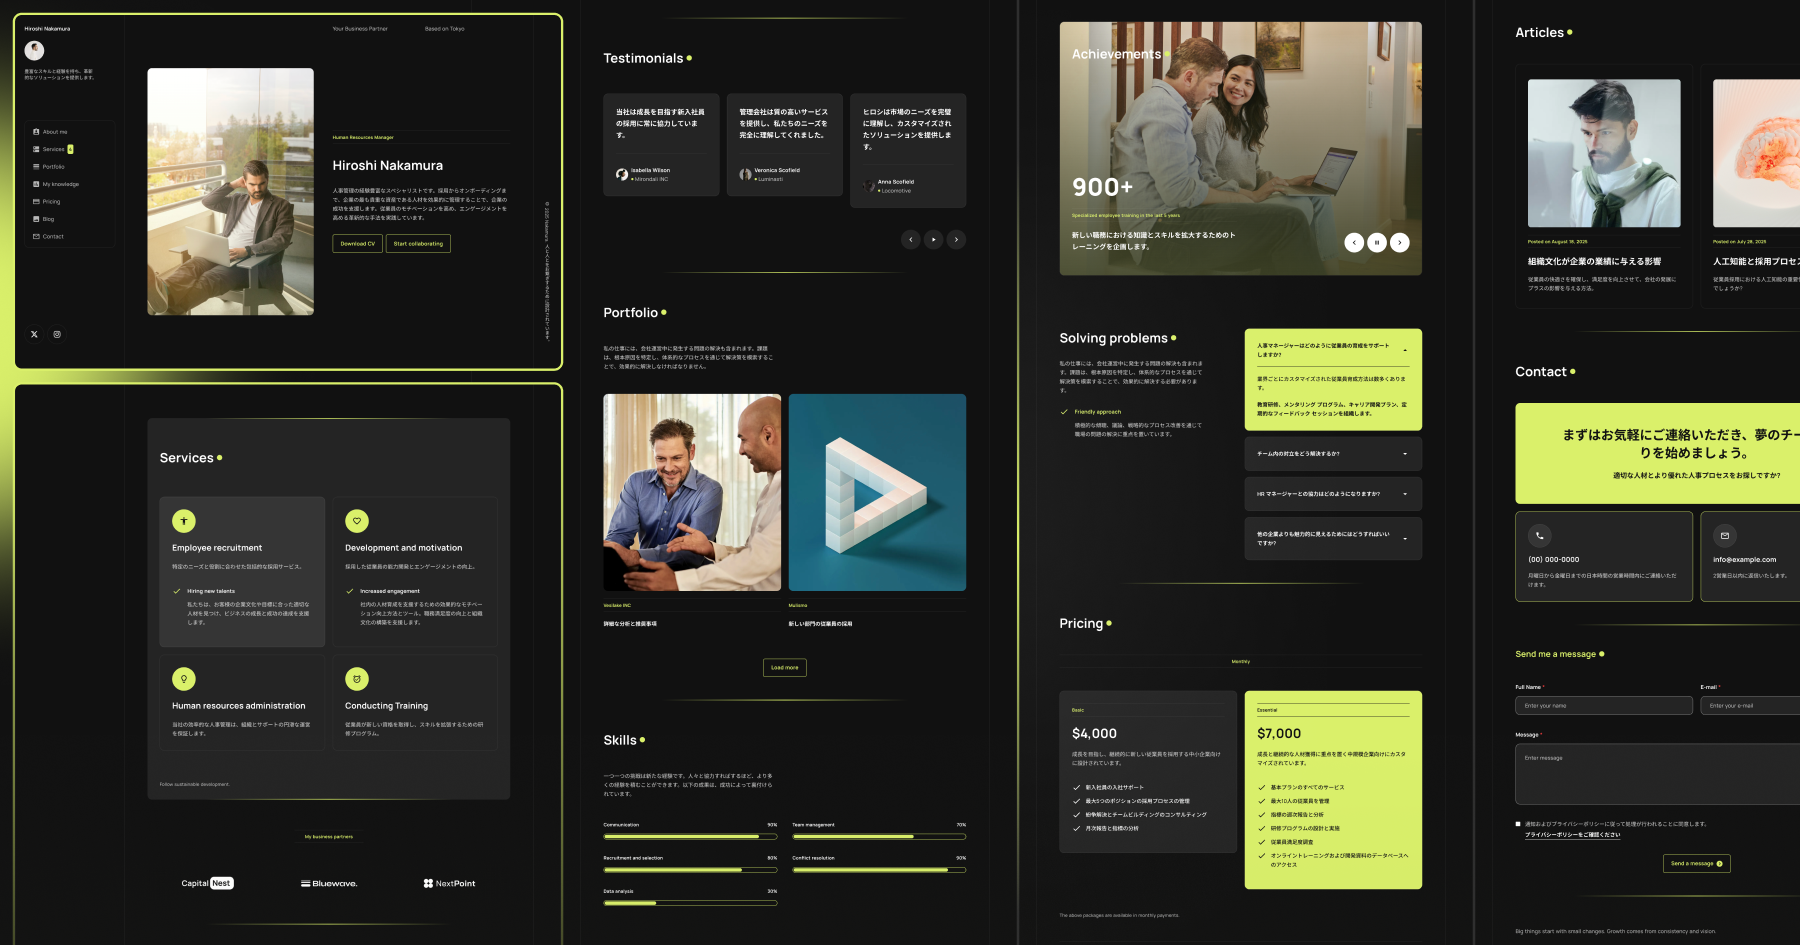Click the envelope icon above info@example.com
The height and width of the screenshot is (945, 1800).
[1724, 535]
